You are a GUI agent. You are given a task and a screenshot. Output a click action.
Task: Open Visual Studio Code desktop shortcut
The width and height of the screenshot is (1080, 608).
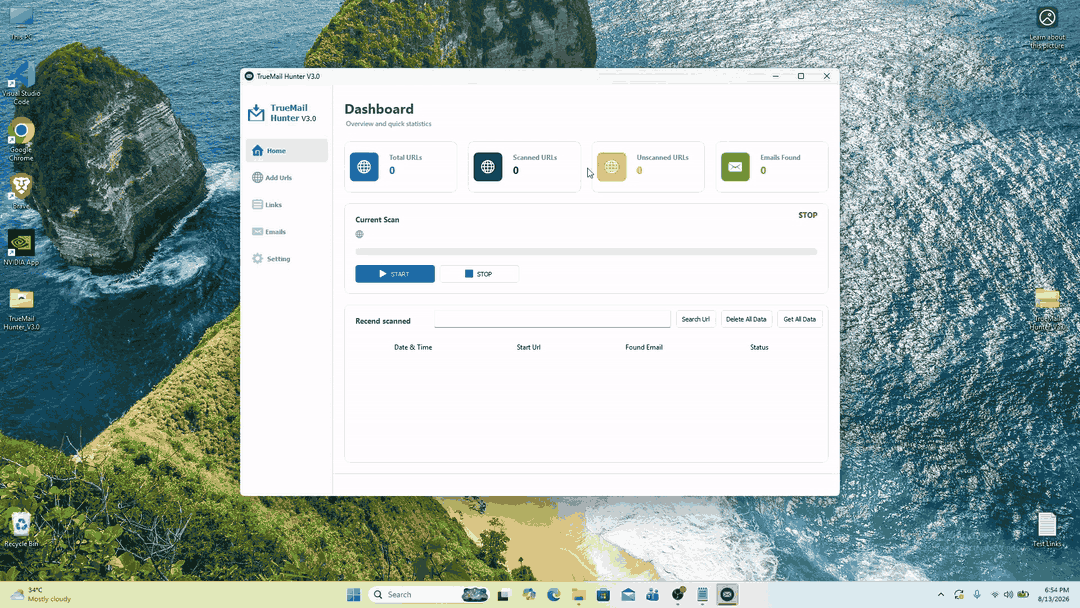[x=21, y=83]
